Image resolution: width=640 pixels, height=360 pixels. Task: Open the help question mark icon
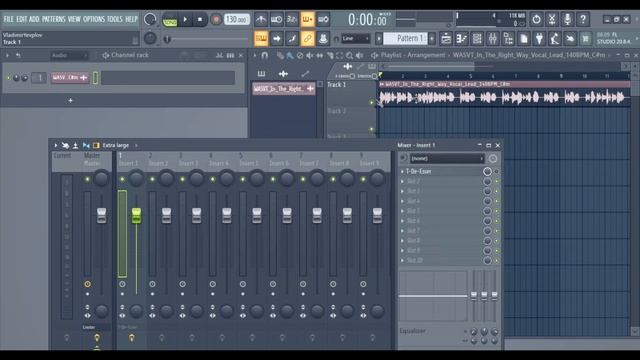pos(583,19)
